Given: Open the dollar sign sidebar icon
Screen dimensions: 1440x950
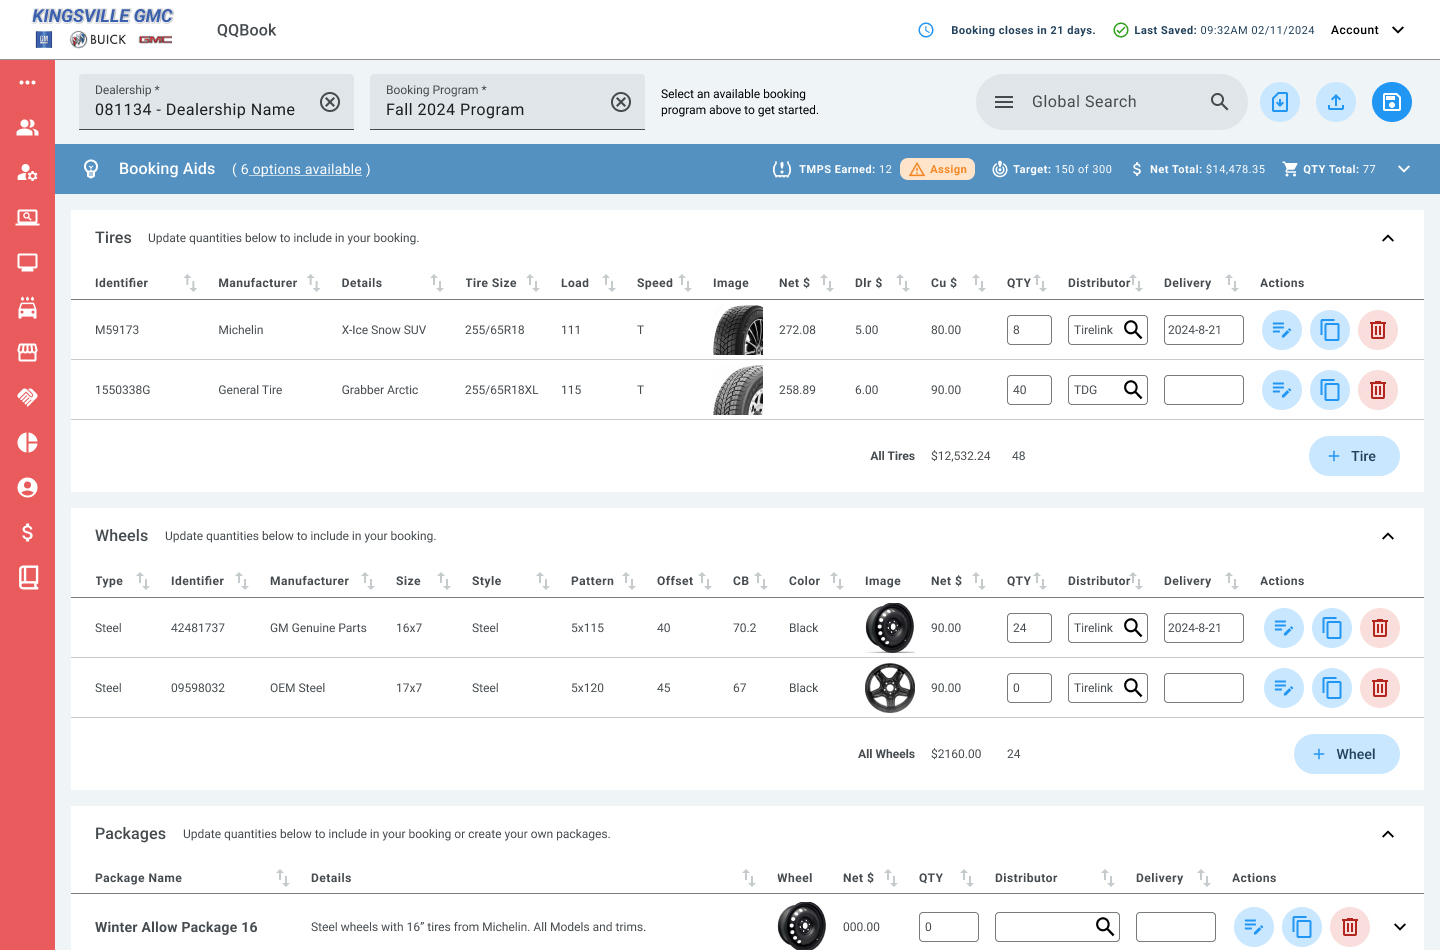Looking at the screenshot, I should (27, 532).
